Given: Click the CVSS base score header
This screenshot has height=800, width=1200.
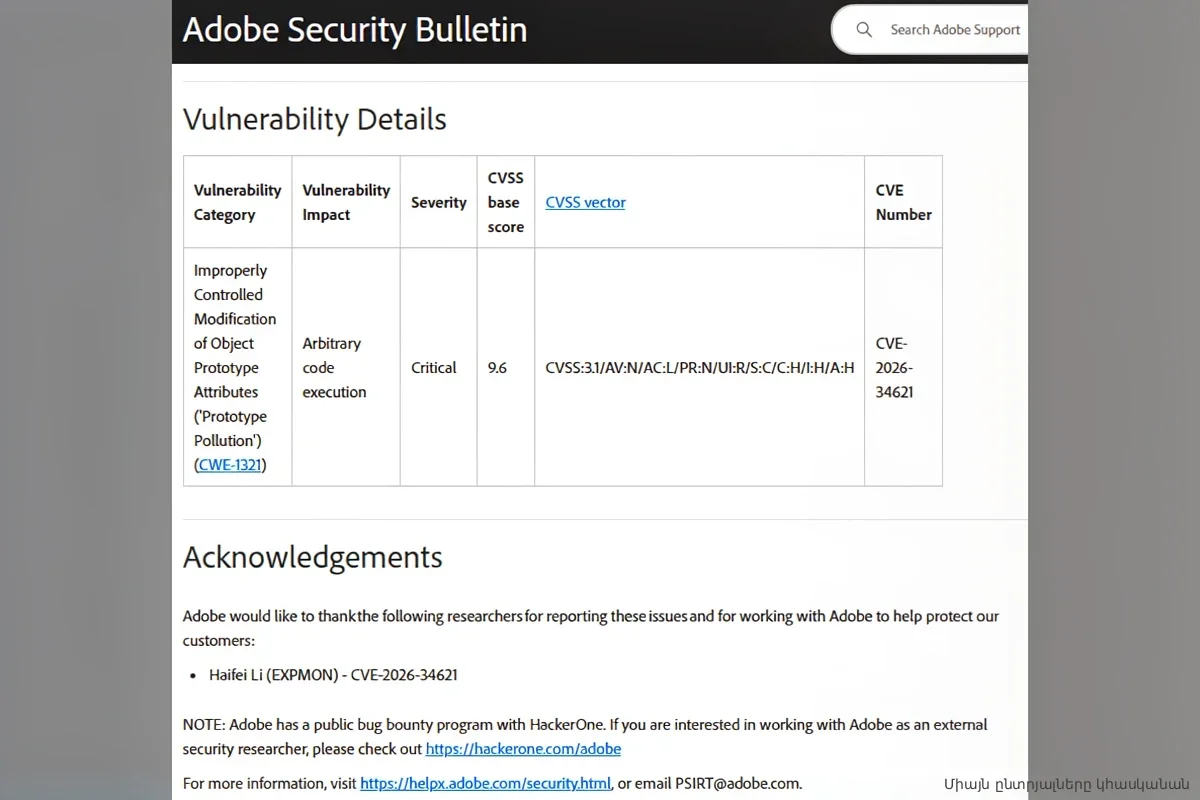Looking at the screenshot, I should (505, 202).
